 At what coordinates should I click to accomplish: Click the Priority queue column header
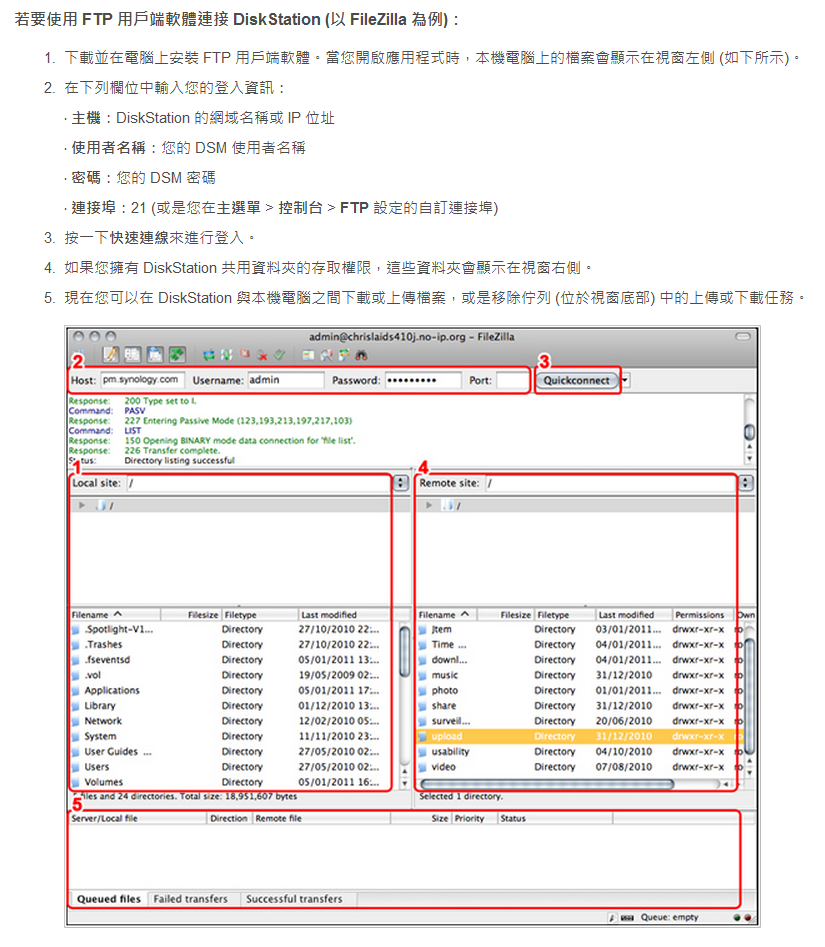475,818
